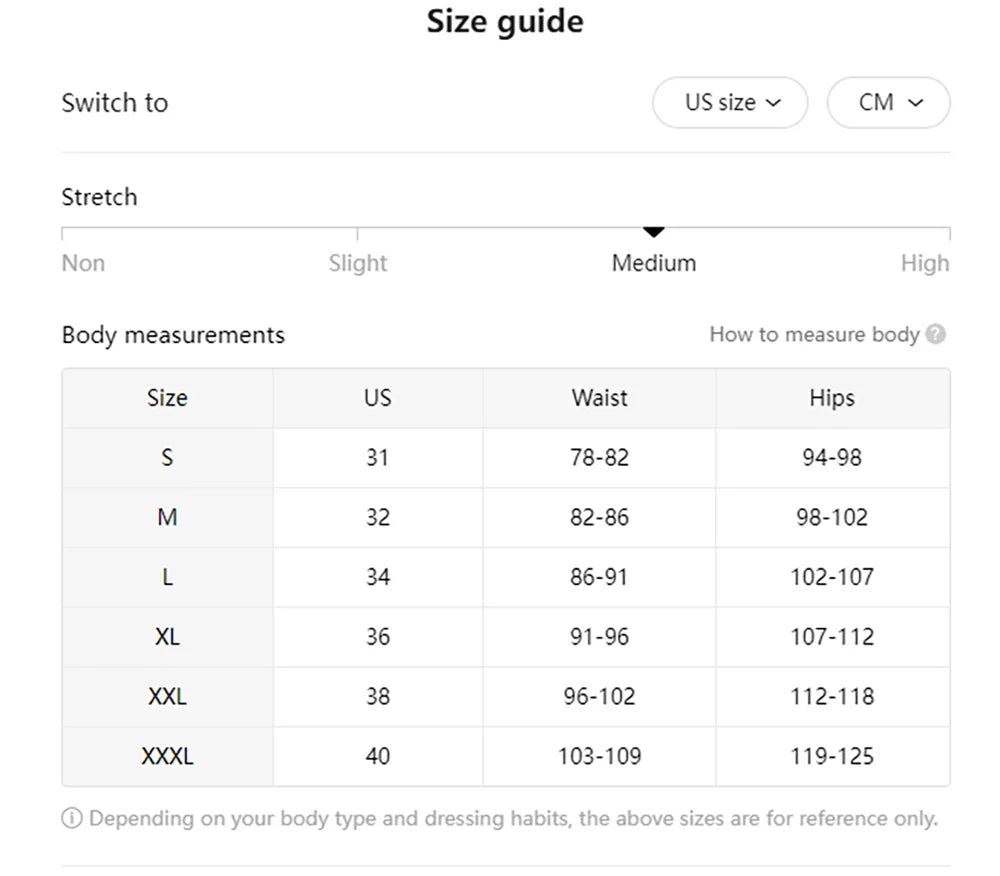
Task: Click the Hips column header
Action: point(832,398)
